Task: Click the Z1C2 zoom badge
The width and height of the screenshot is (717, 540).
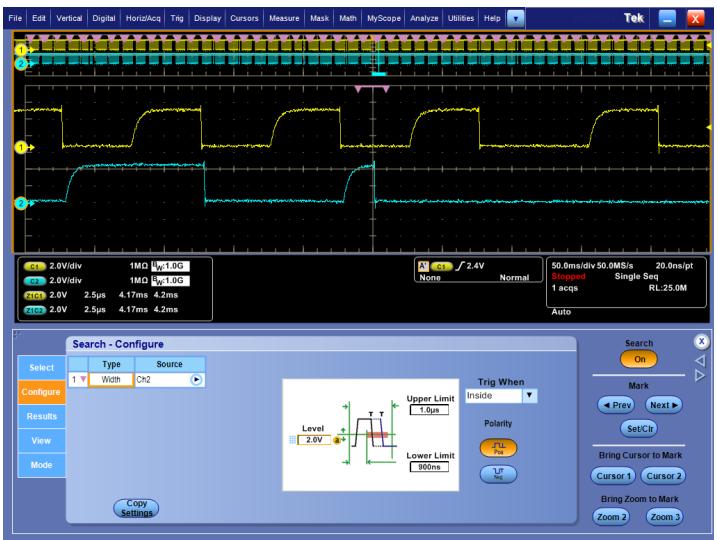Action: 35,310
